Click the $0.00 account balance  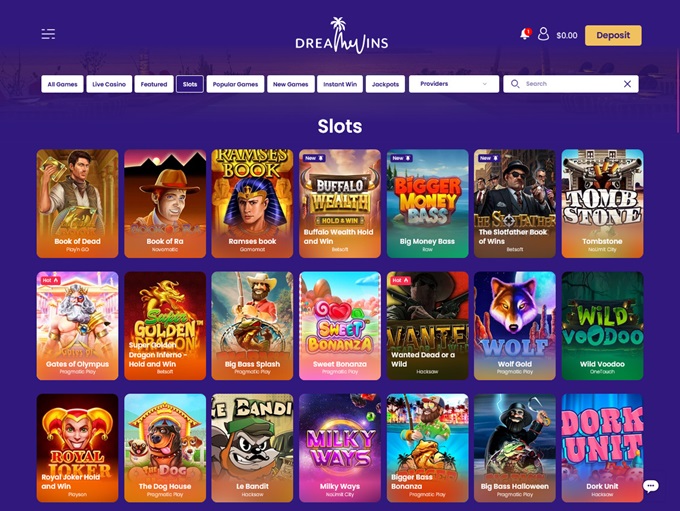point(567,36)
